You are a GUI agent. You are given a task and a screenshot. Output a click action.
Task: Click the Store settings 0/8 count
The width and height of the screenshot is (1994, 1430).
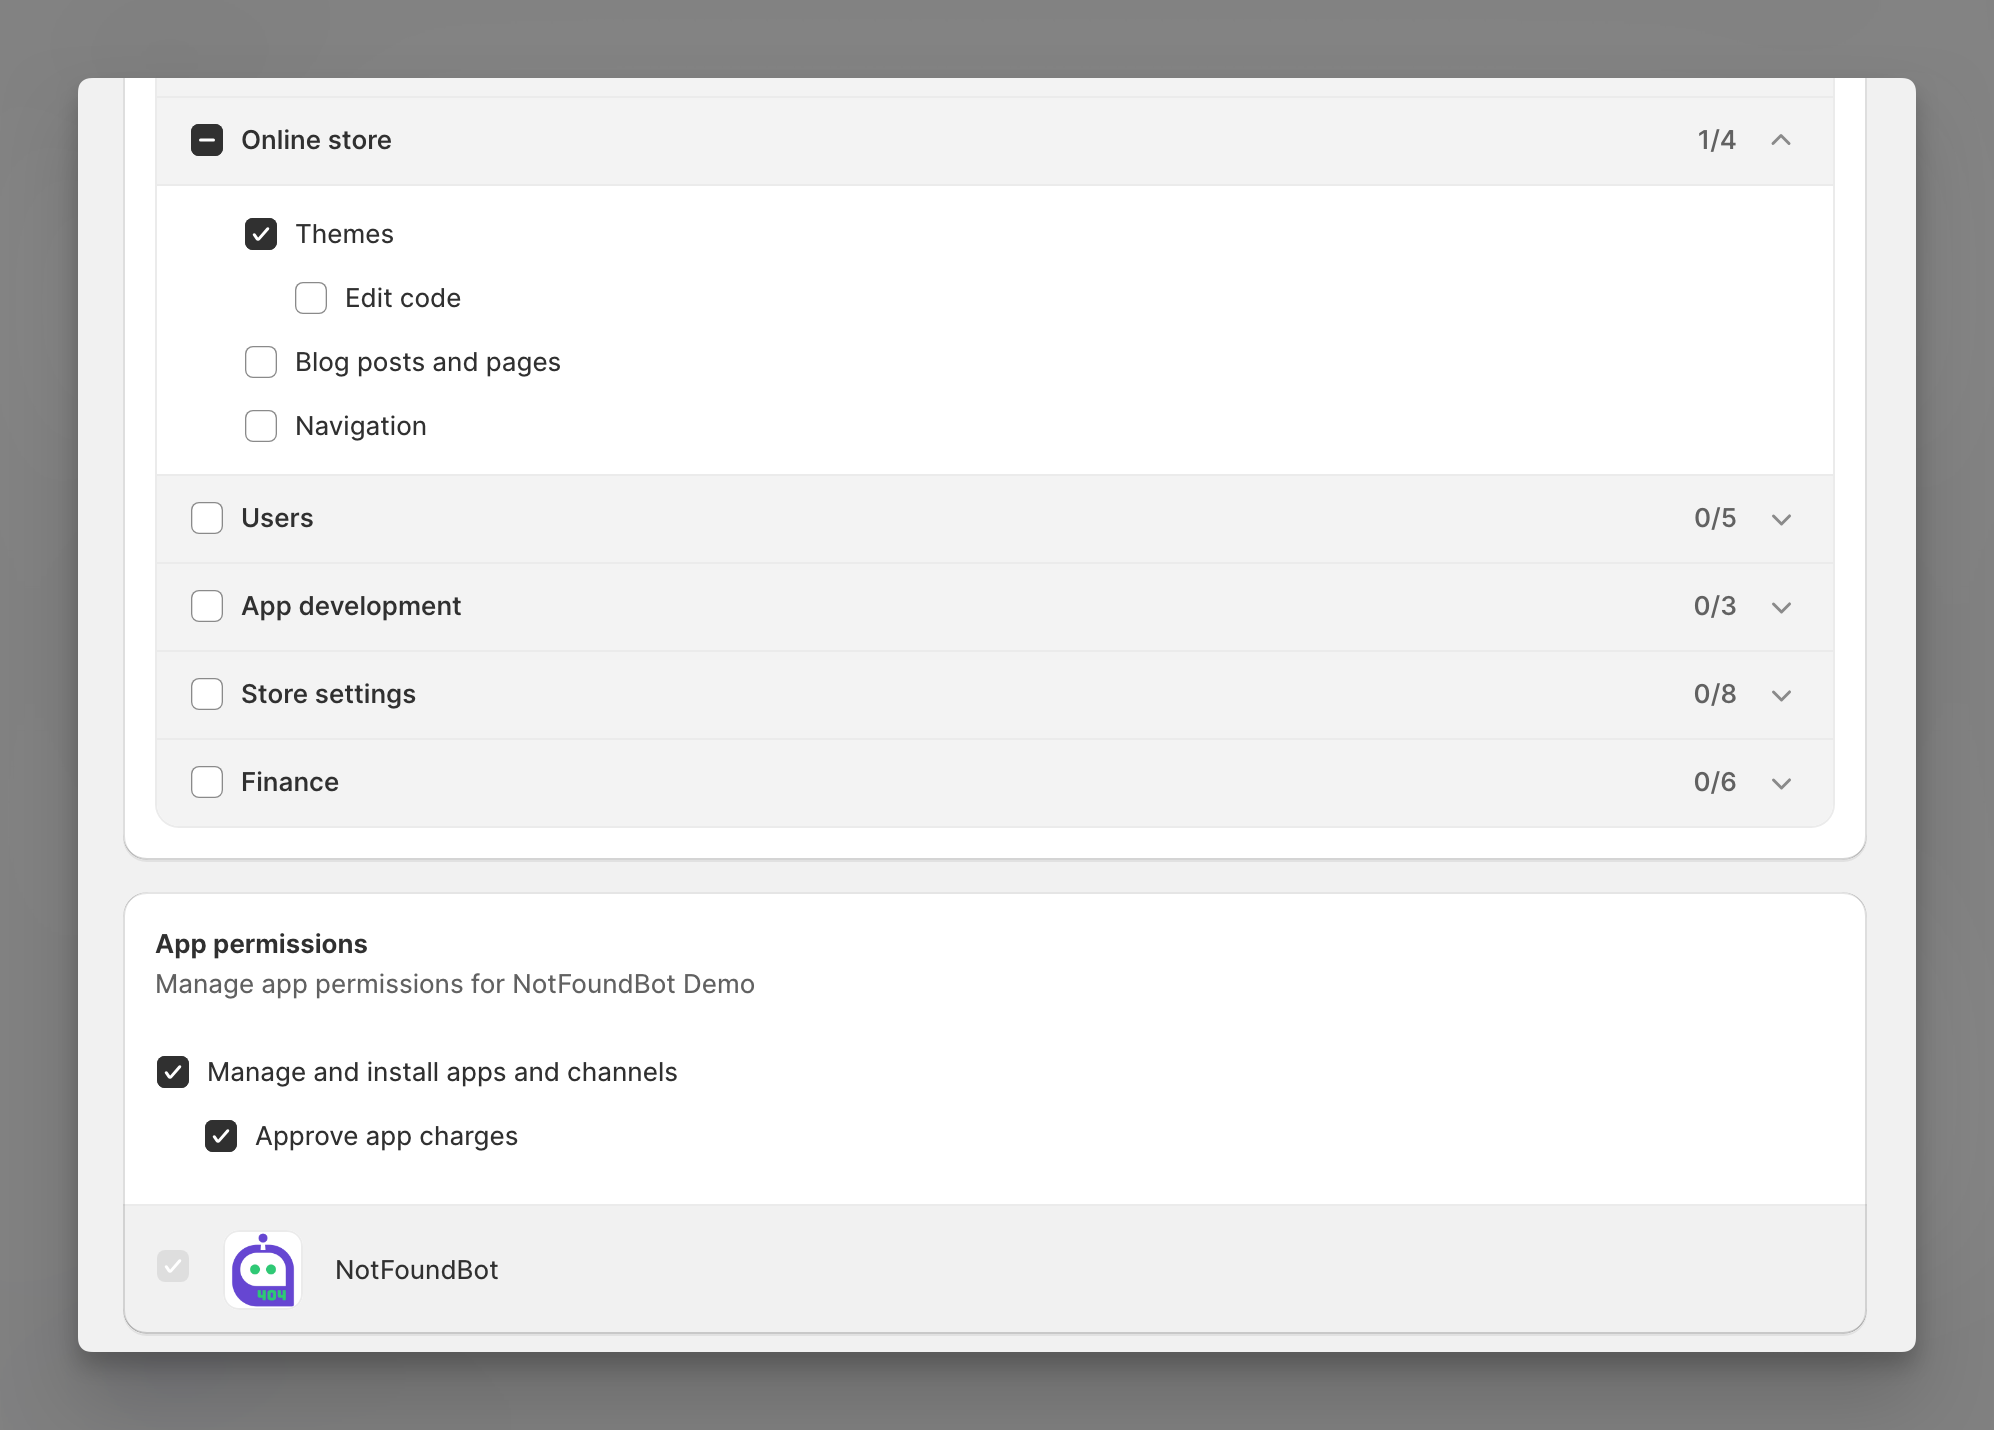click(x=1715, y=694)
